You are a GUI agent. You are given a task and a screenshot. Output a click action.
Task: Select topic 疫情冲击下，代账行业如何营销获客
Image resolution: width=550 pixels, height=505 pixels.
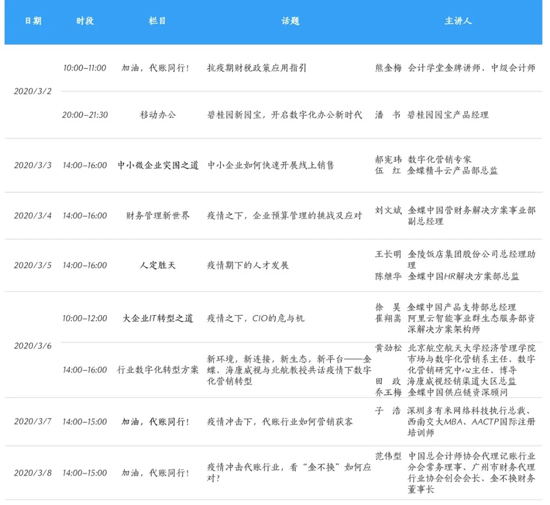pos(280,422)
